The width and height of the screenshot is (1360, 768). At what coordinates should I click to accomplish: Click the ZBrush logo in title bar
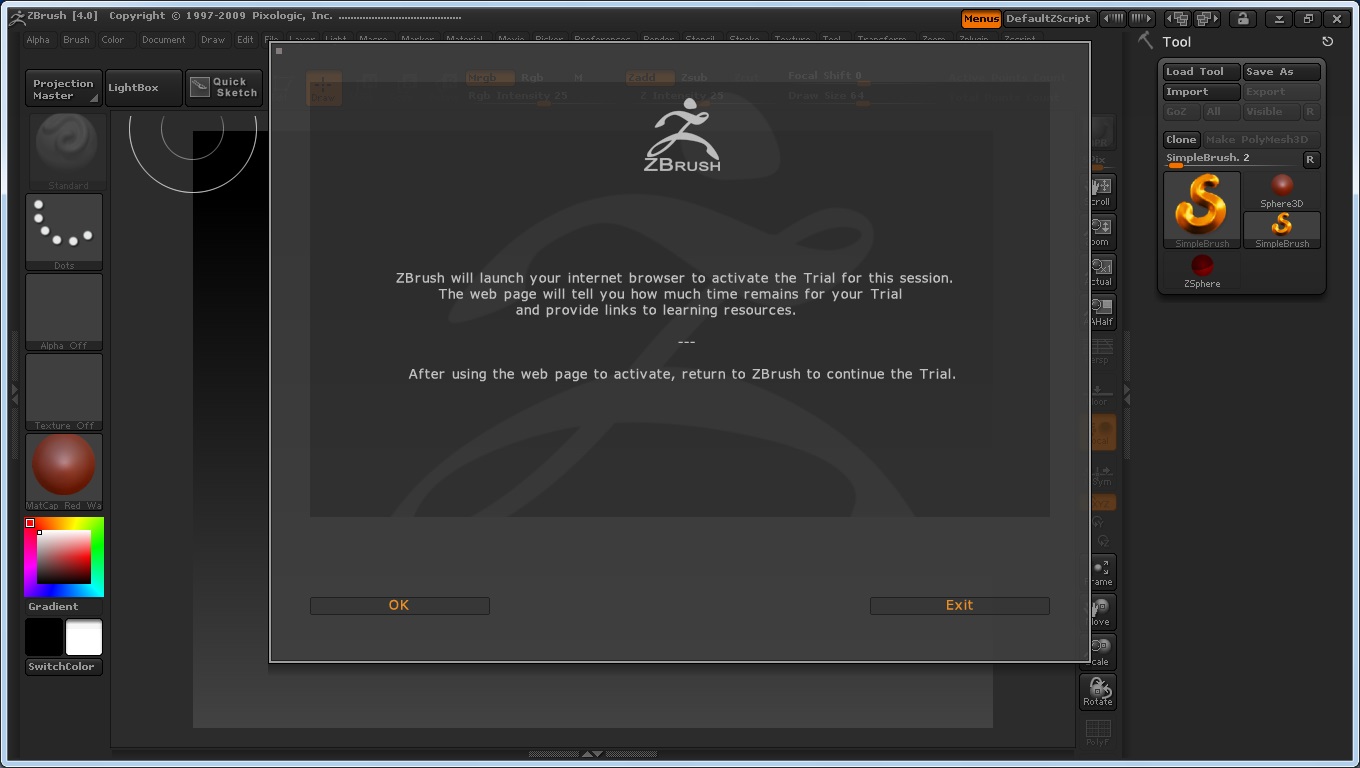pos(17,16)
